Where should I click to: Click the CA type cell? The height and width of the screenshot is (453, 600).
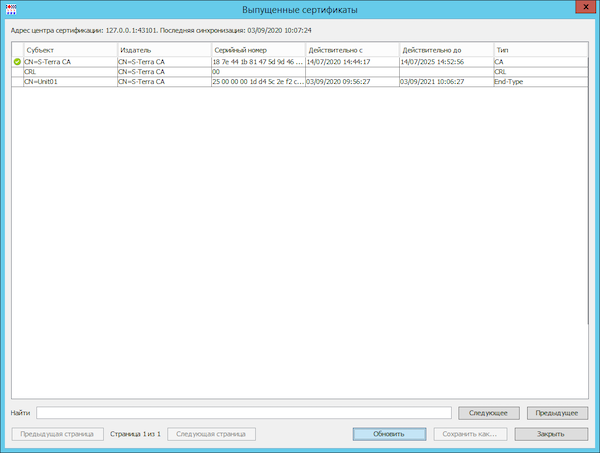tap(541, 62)
